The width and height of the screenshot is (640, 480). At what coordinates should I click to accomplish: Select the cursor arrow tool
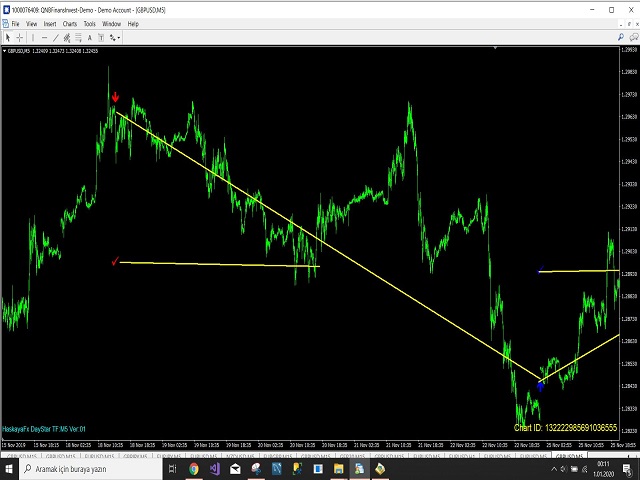(8, 38)
